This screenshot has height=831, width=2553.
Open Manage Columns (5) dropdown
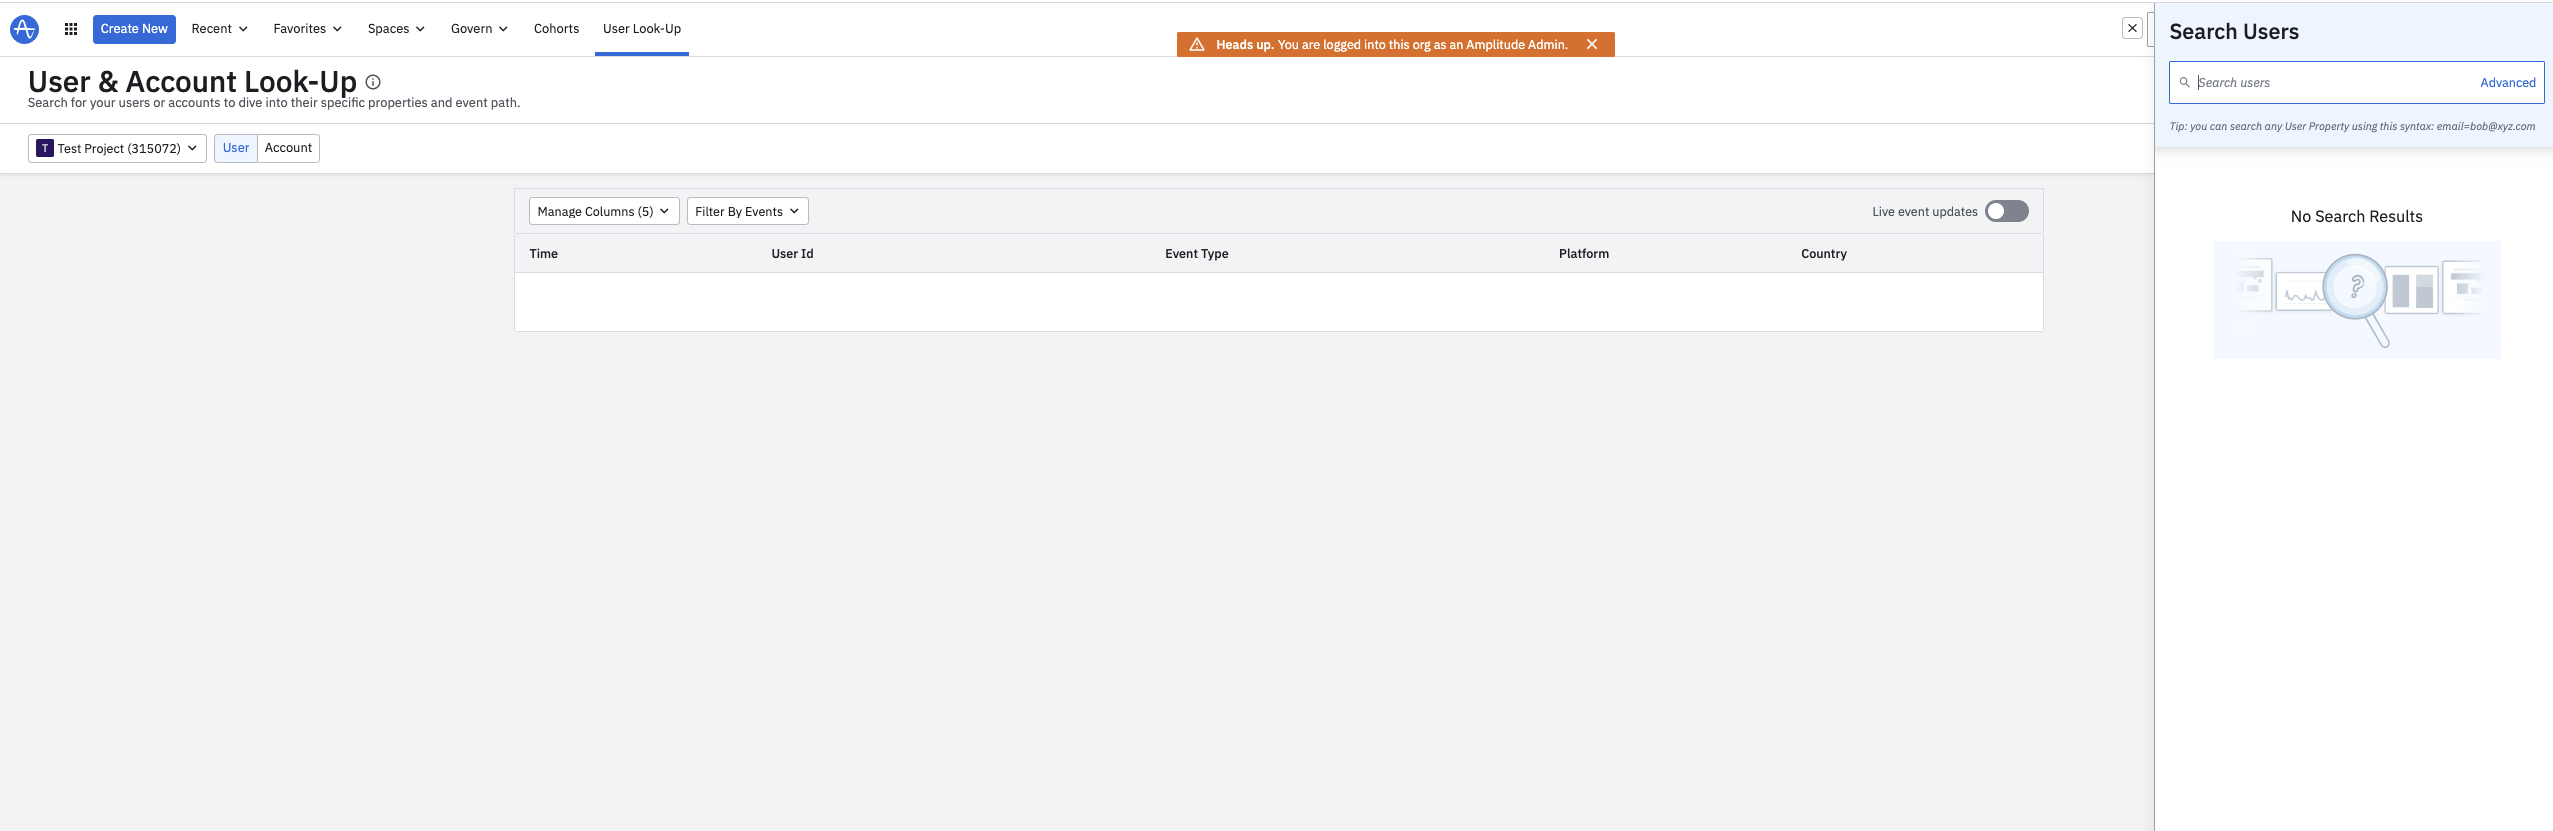604,211
